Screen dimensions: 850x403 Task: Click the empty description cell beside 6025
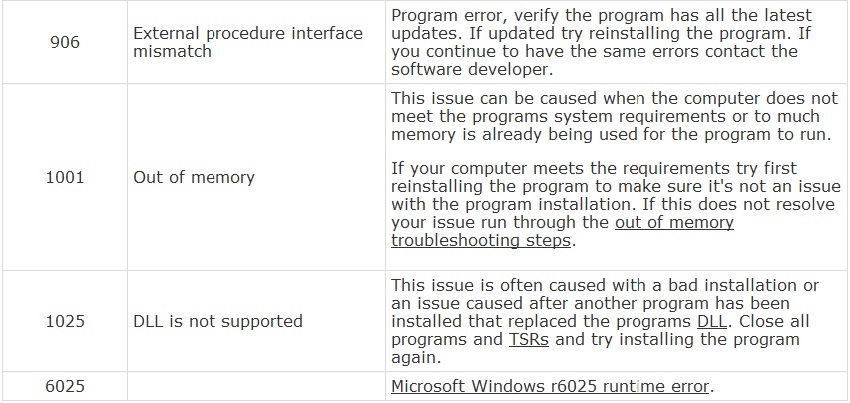click(x=256, y=386)
